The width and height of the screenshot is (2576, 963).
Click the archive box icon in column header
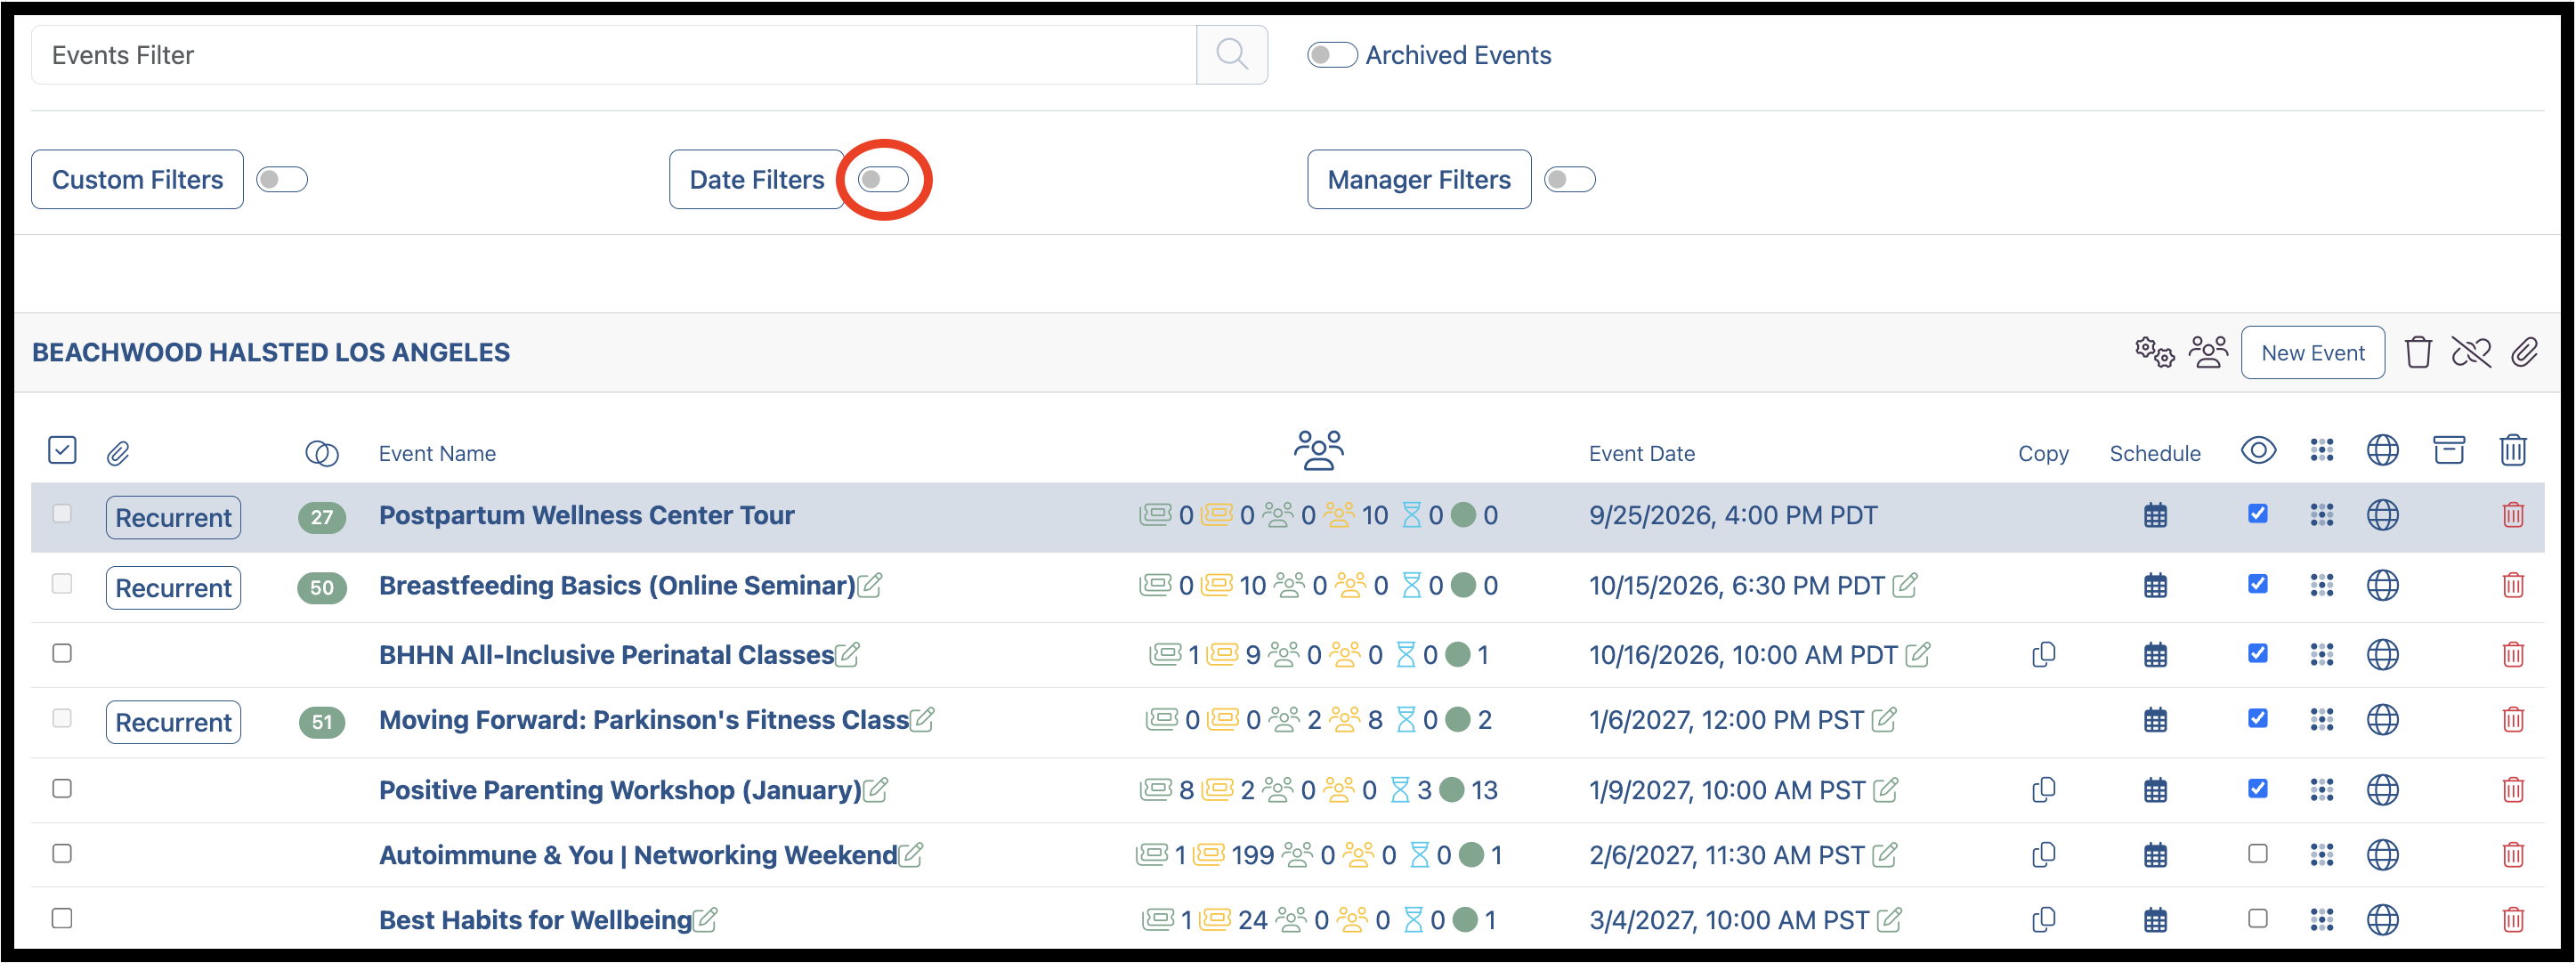(2448, 451)
